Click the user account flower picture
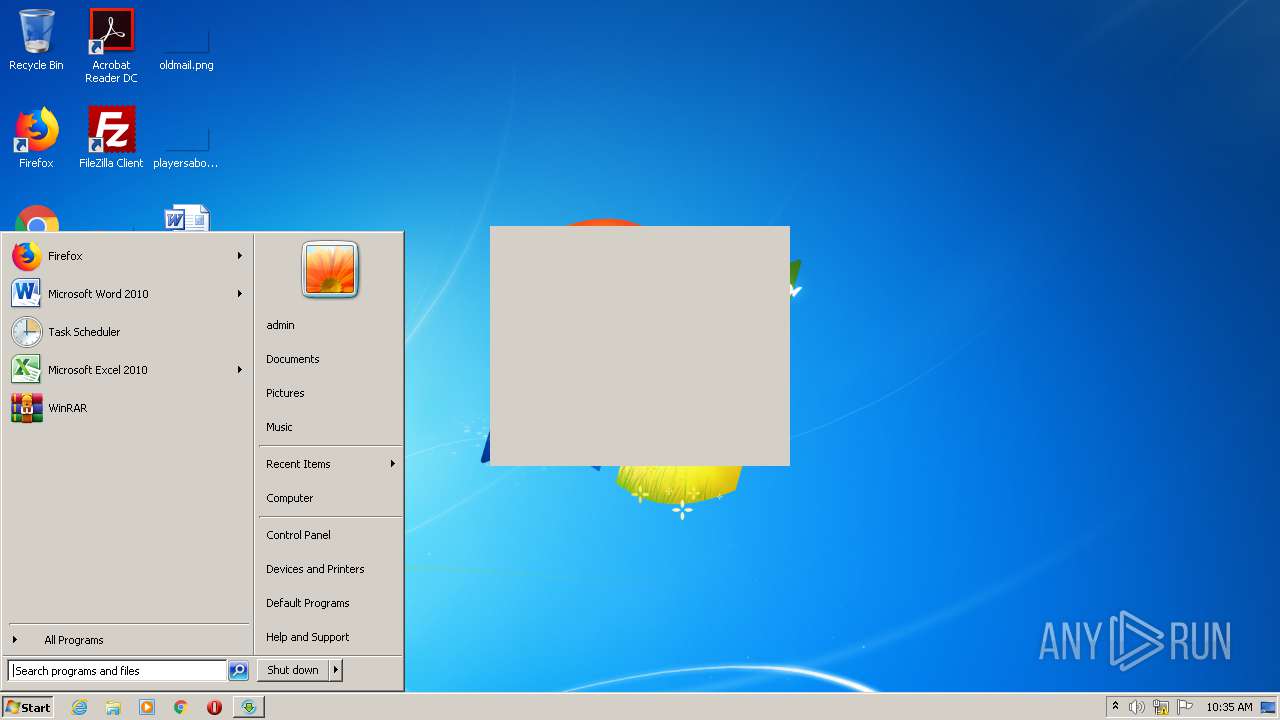The height and width of the screenshot is (720, 1280). pos(330,270)
